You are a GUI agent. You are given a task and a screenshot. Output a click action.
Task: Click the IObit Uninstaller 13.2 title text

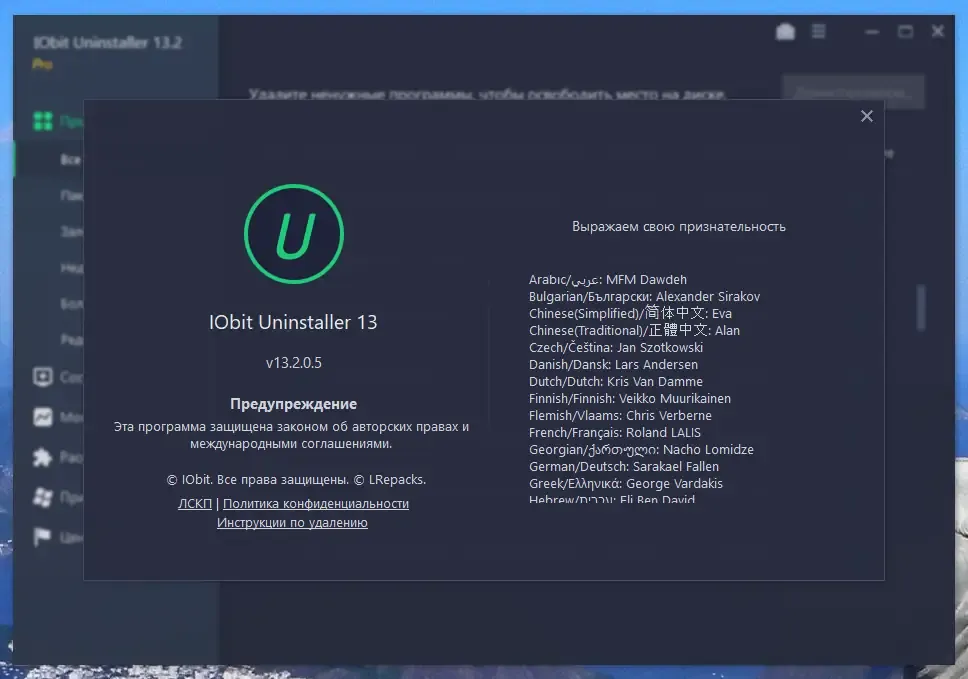tap(107, 43)
